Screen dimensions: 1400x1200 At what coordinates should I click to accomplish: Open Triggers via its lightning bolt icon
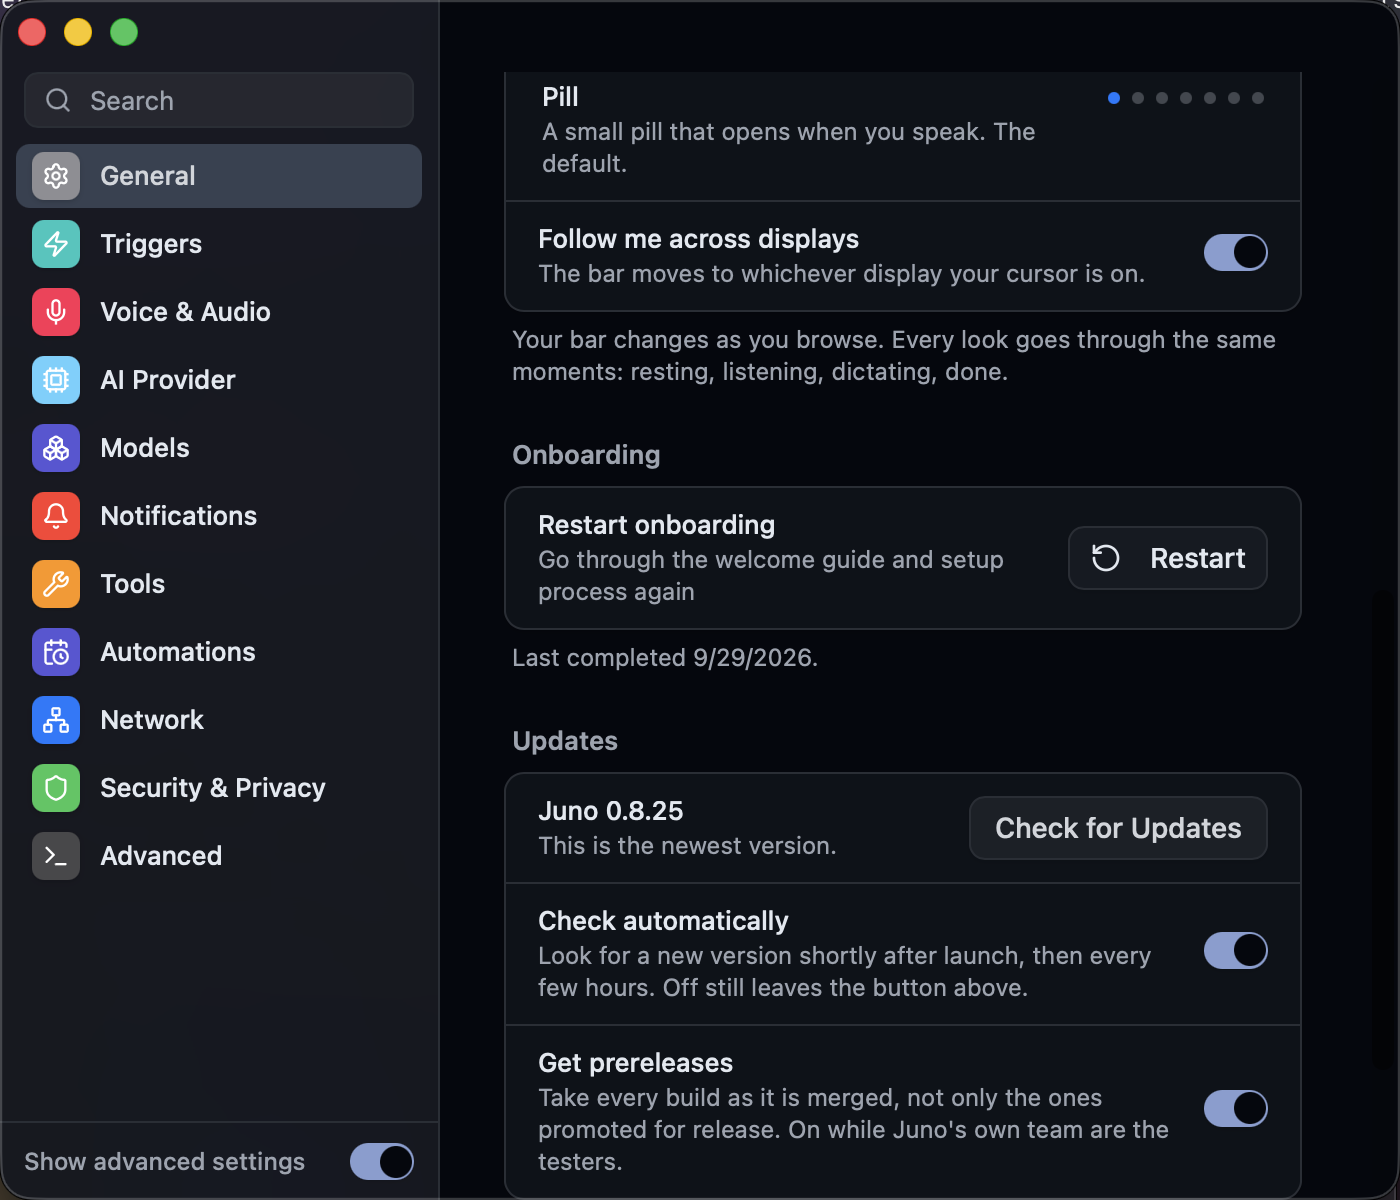[56, 244]
